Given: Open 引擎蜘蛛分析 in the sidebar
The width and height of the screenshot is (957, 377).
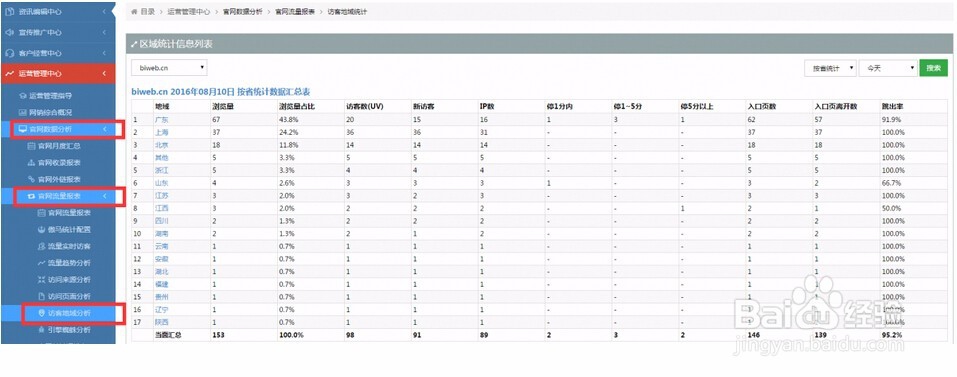Looking at the screenshot, I should 69,329.
